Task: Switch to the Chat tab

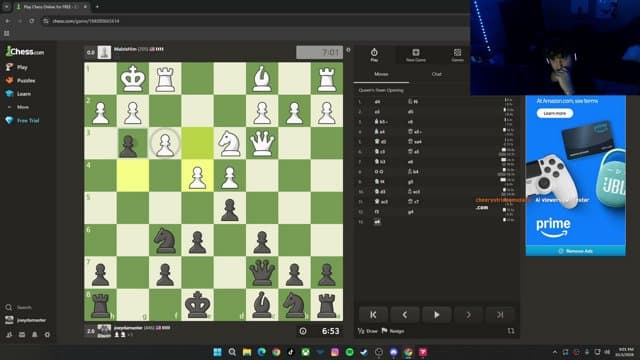Action: [x=437, y=74]
